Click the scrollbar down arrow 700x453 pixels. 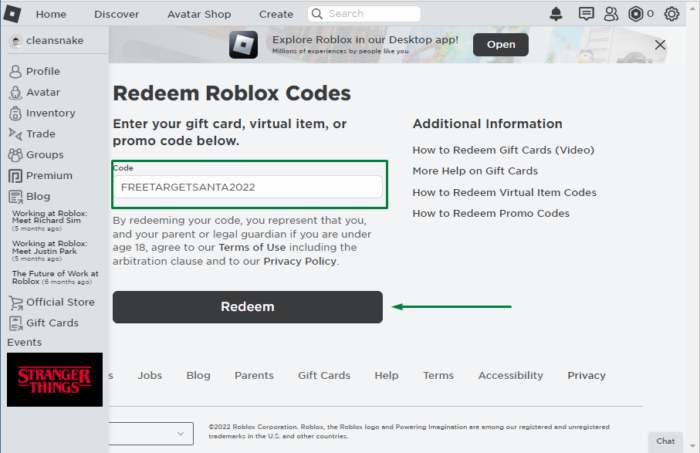click(692, 446)
